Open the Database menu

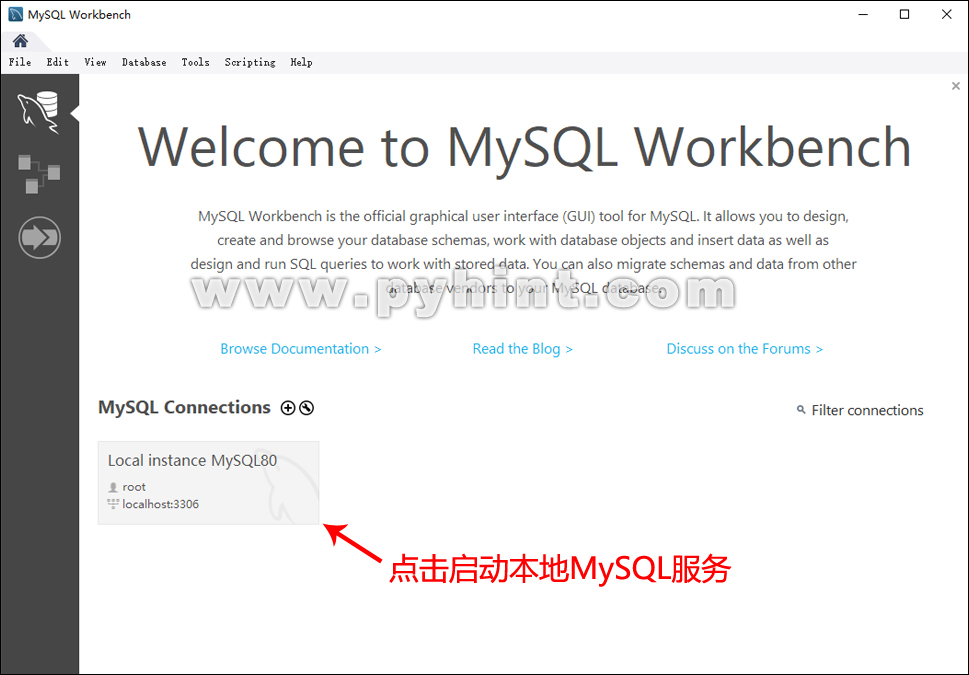point(144,62)
